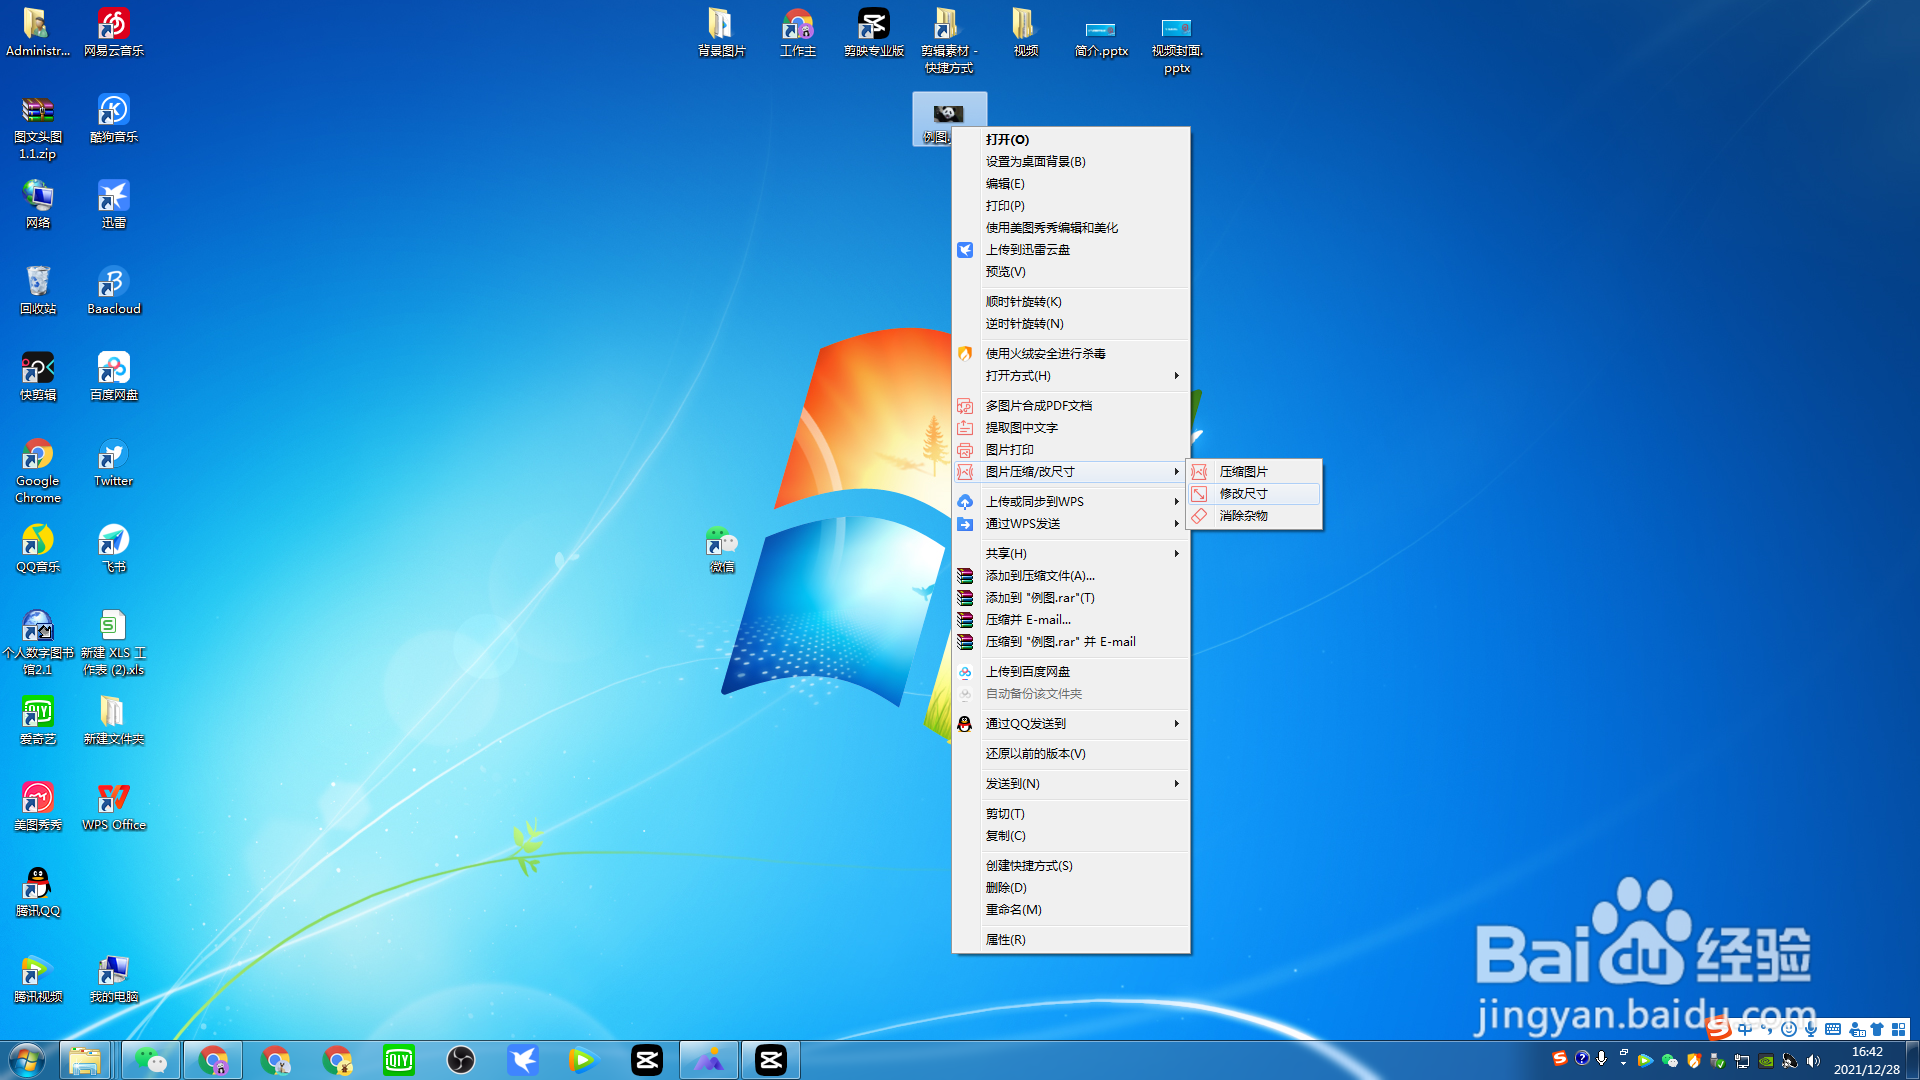Click the volume speaker tray icon
The height and width of the screenshot is (1080, 1920).
point(1813,1061)
